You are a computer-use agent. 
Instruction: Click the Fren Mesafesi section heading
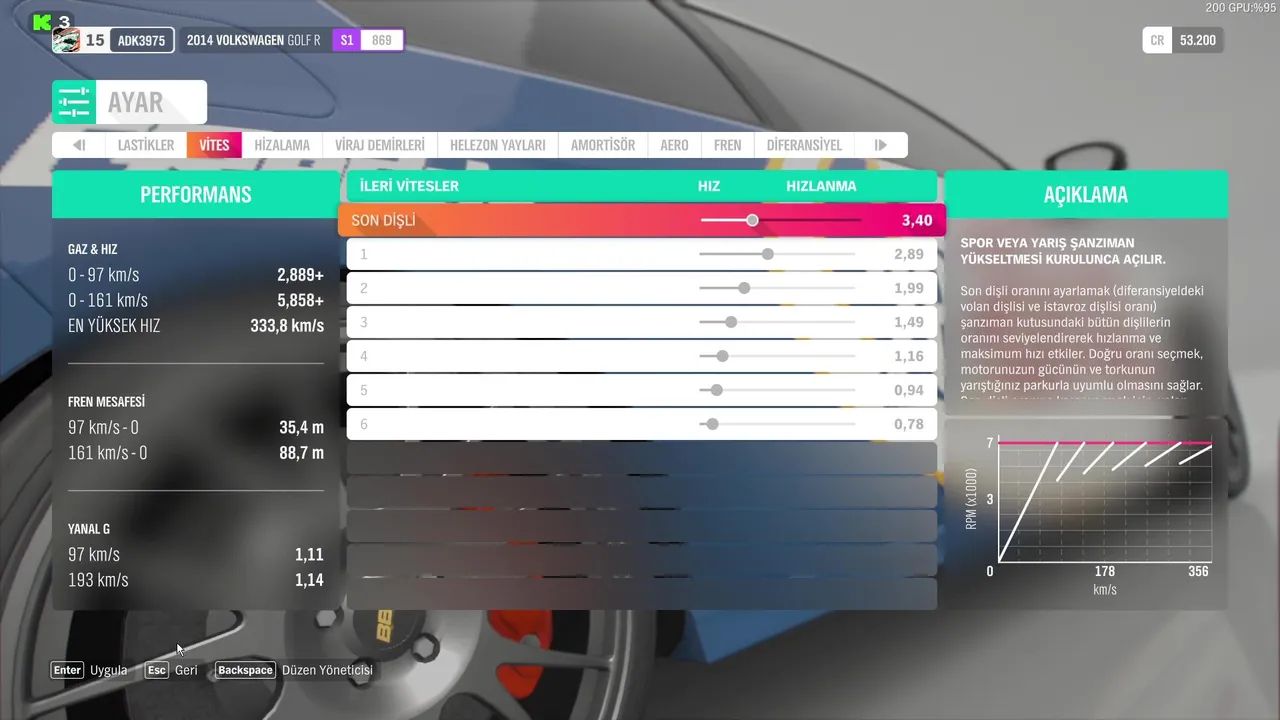[107, 402]
